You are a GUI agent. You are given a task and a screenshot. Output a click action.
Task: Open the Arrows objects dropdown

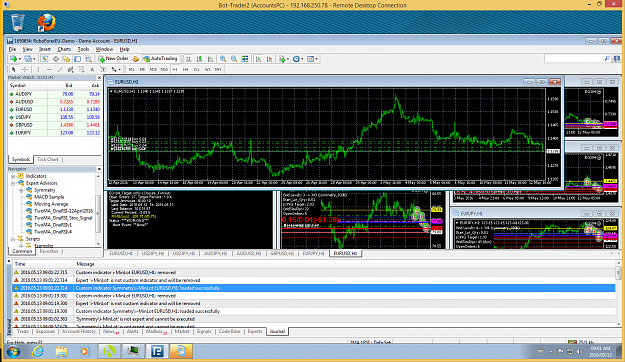coord(116,69)
